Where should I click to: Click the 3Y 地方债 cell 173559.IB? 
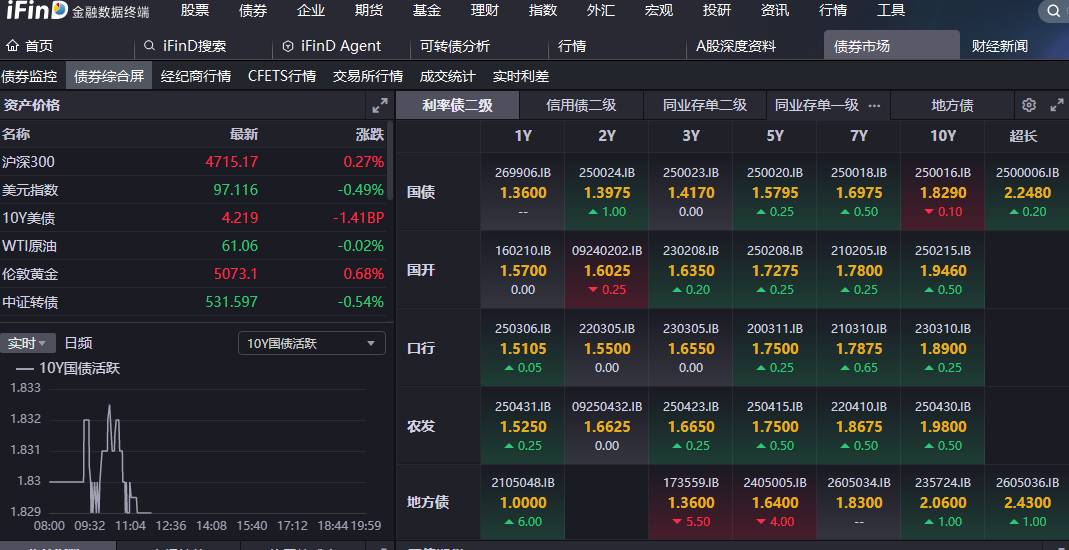[x=691, y=502]
